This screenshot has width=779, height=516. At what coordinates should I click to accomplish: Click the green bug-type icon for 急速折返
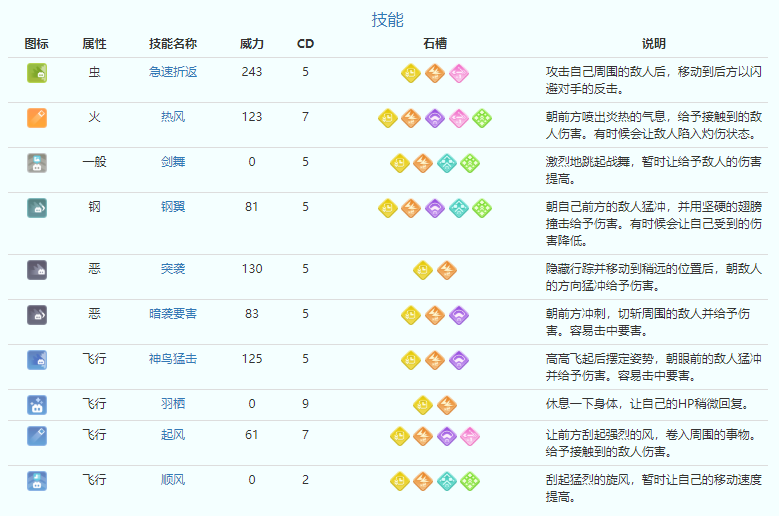coord(37,73)
